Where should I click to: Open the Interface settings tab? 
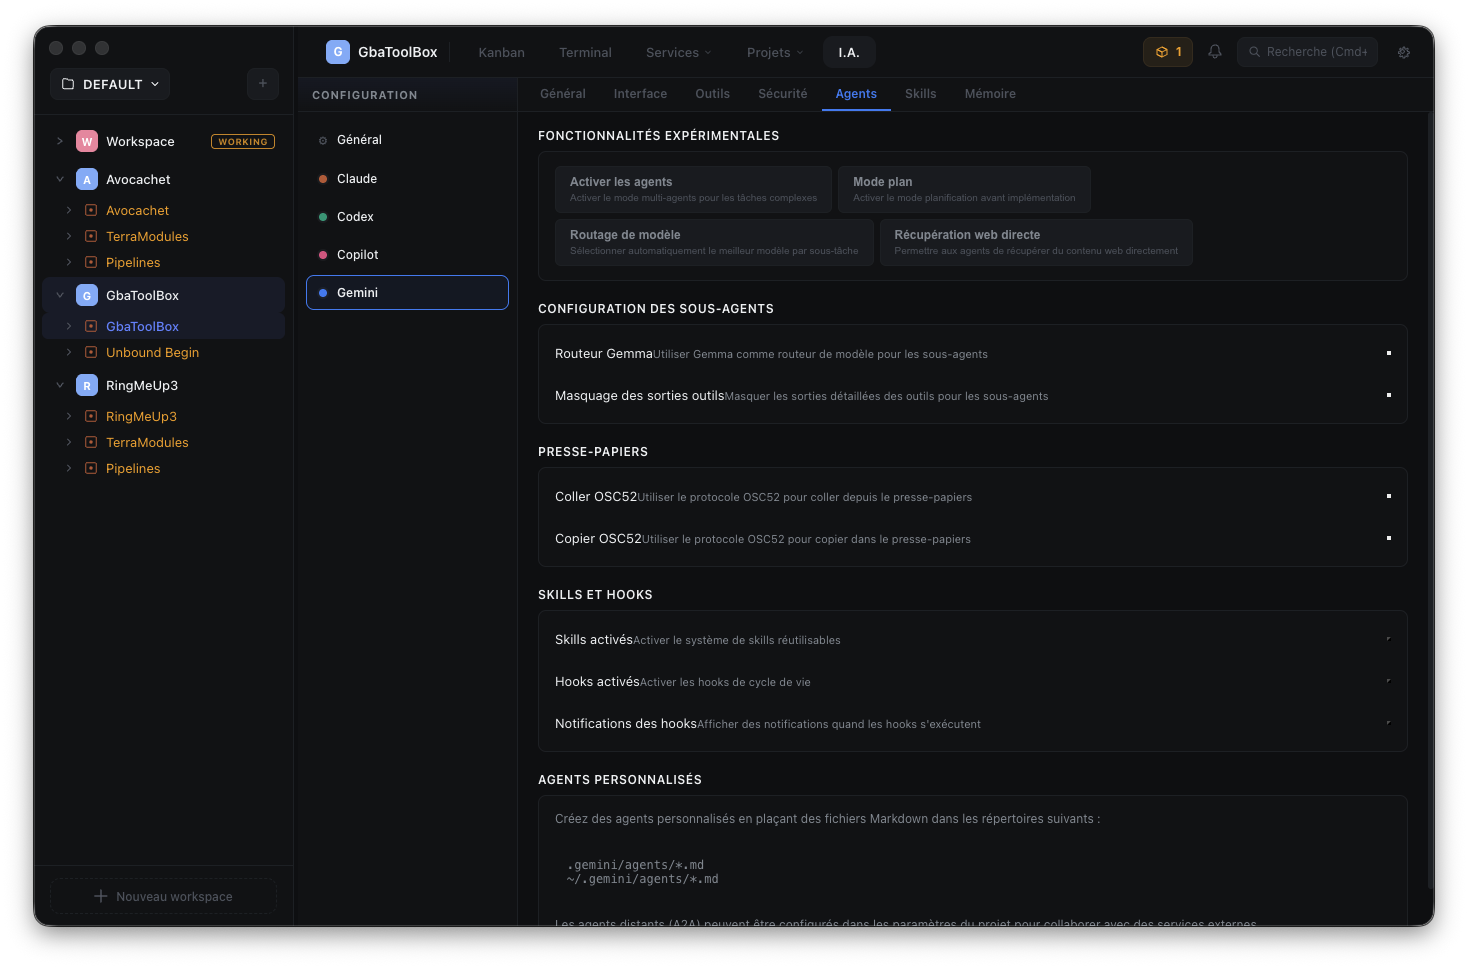point(641,94)
